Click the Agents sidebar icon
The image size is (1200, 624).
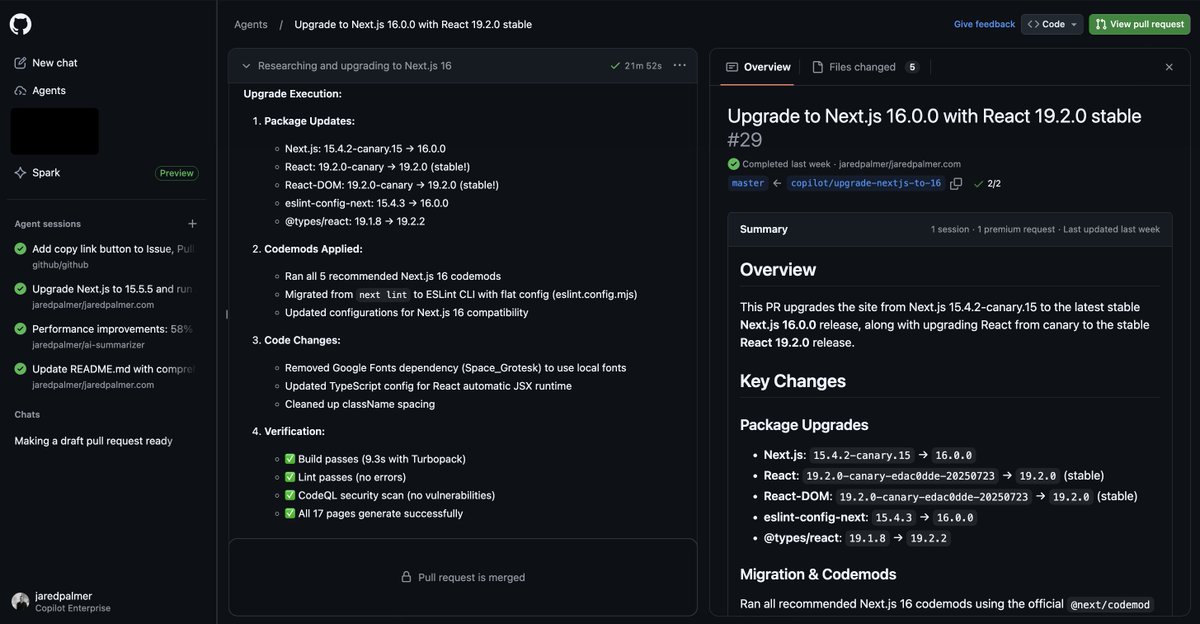tap(20, 90)
